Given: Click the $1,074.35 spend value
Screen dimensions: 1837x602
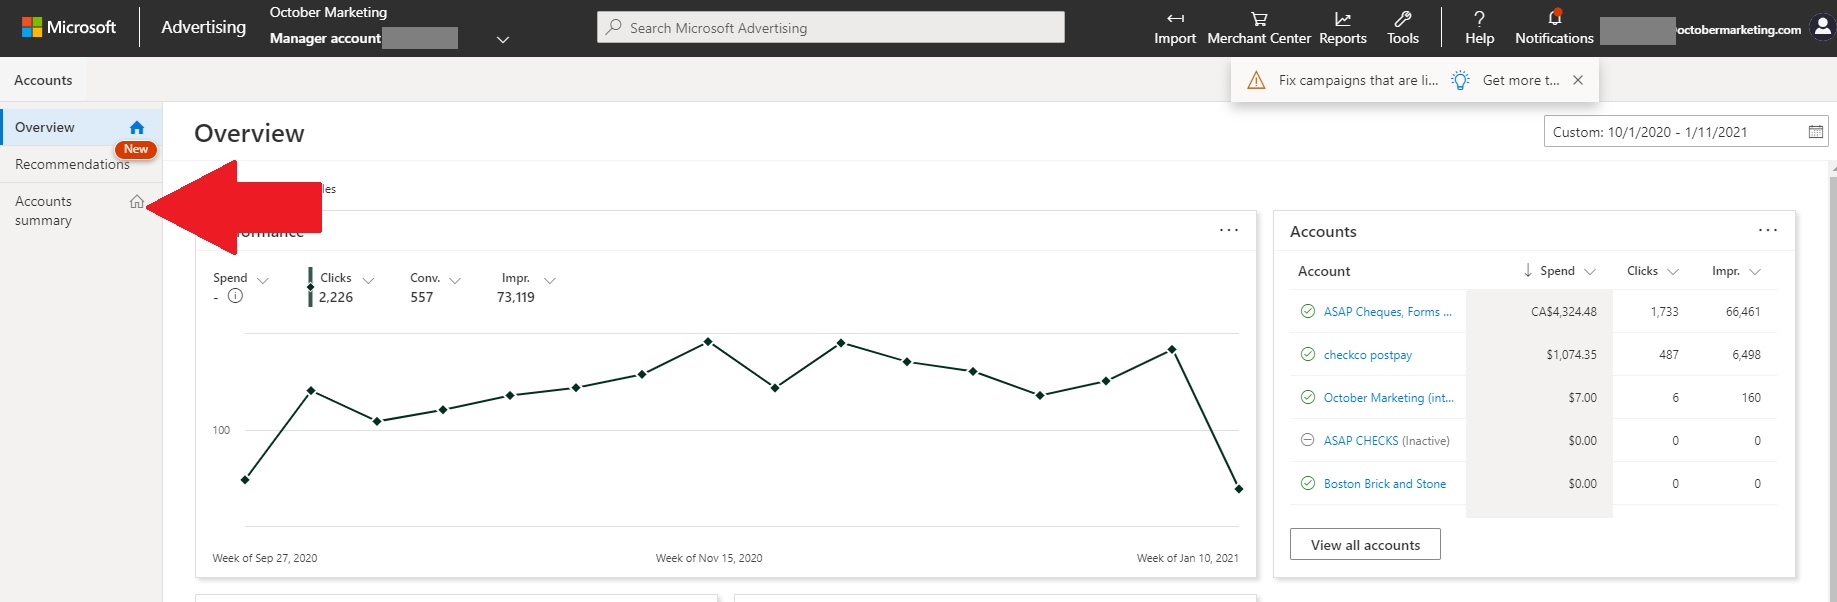Looking at the screenshot, I should pyautogui.click(x=1571, y=355).
